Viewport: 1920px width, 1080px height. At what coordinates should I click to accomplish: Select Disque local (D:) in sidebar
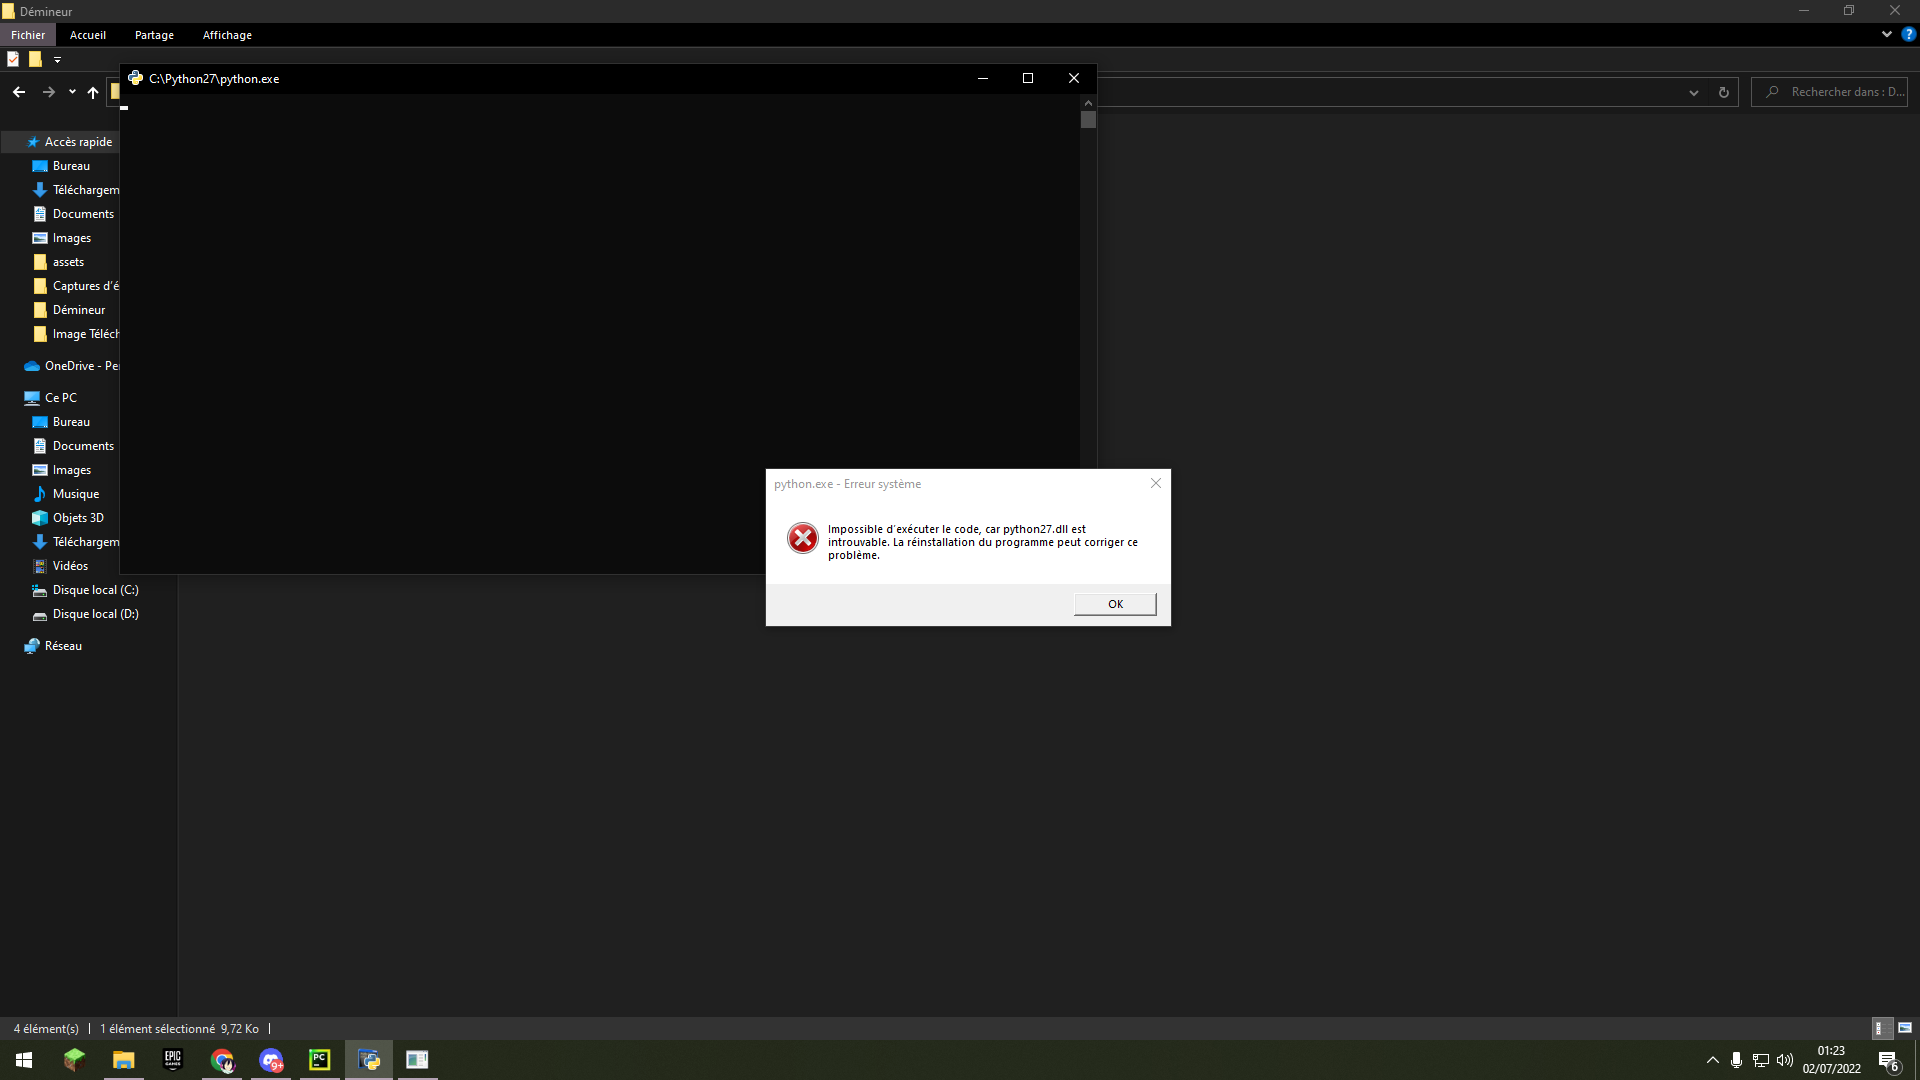tap(95, 614)
